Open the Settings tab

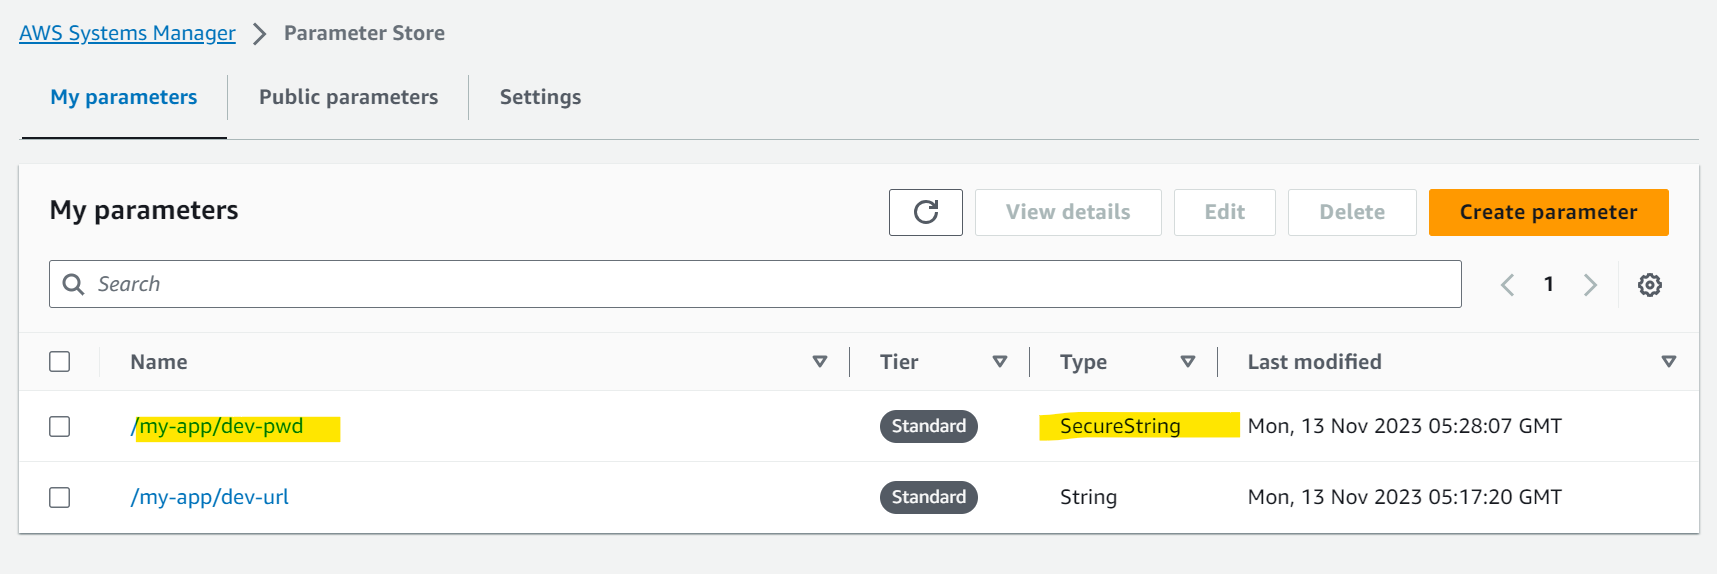540,97
